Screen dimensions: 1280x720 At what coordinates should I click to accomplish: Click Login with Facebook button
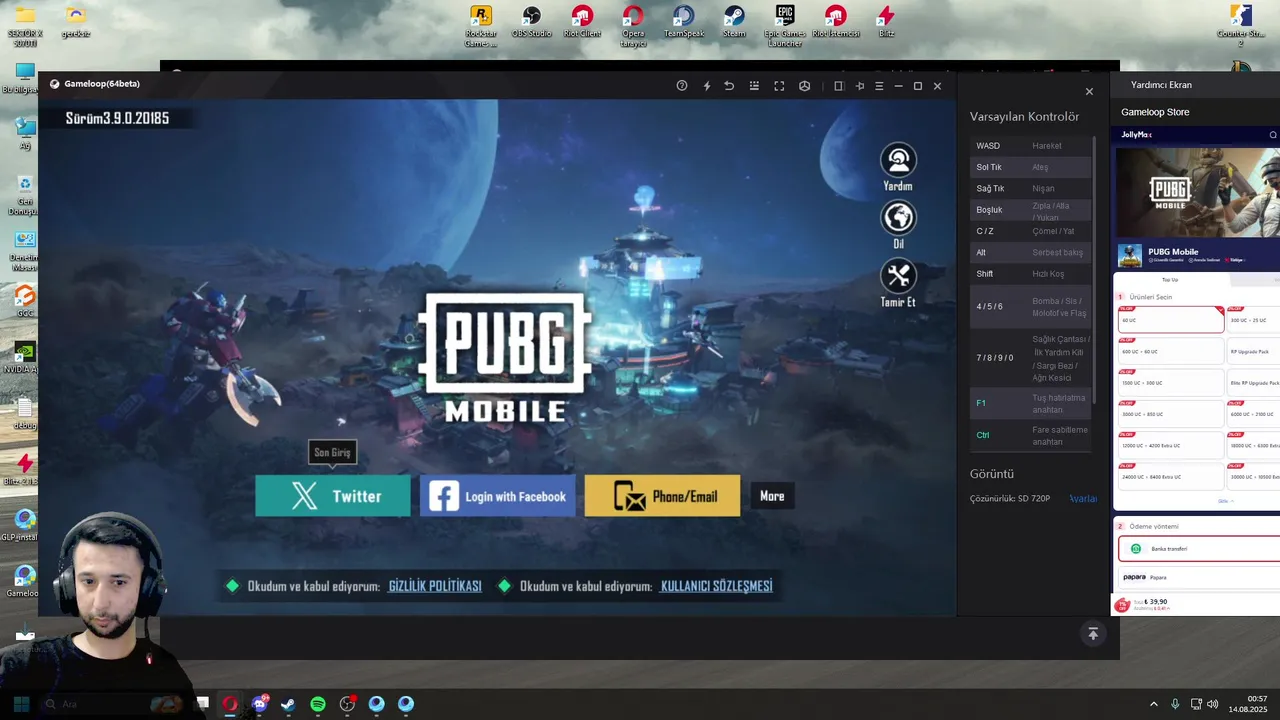coord(498,496)
